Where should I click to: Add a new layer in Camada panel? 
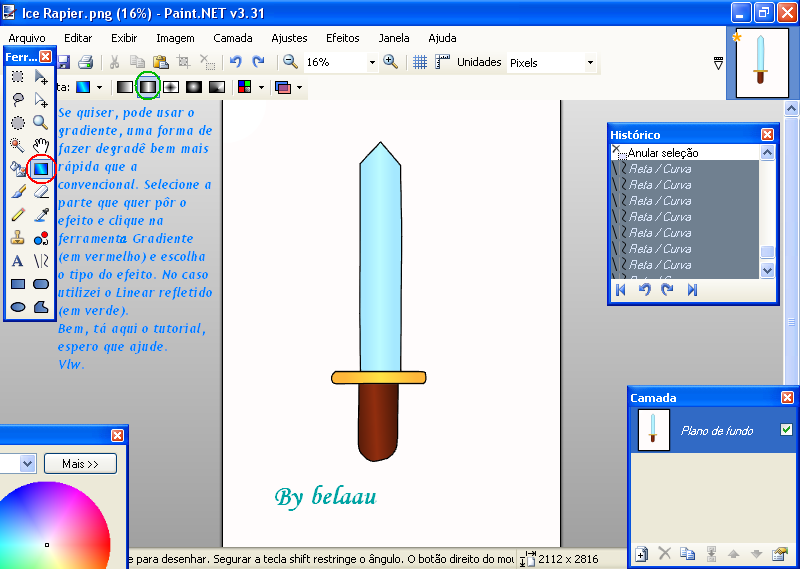coord(642,553)
